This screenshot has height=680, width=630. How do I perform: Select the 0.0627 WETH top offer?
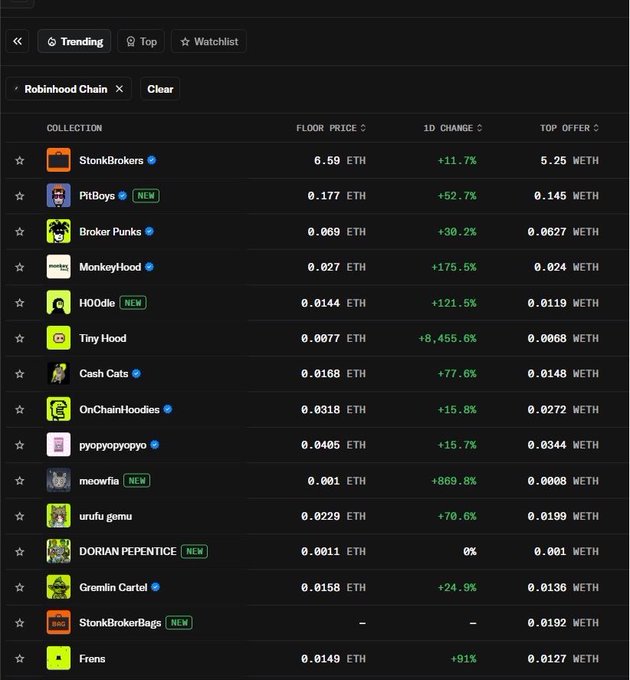coord(563,232)
